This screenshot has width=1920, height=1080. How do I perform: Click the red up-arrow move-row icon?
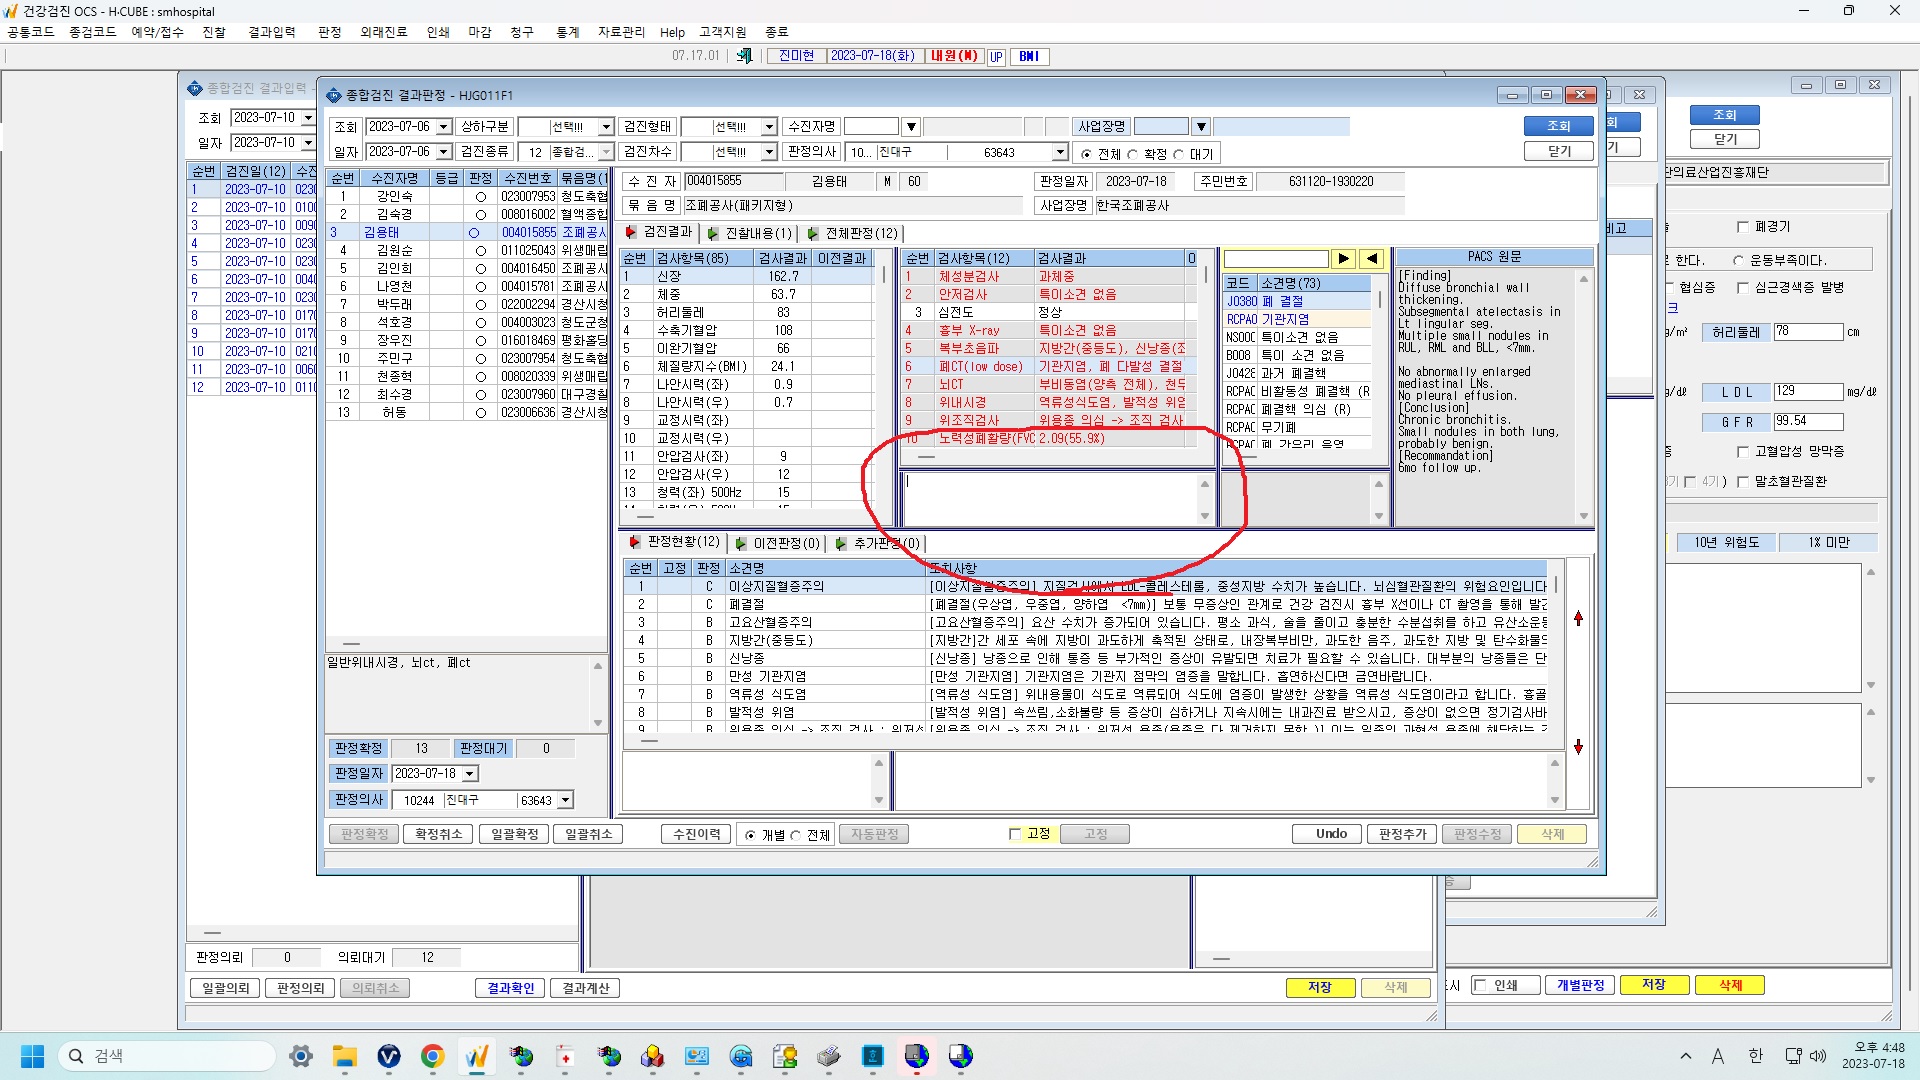[x=1578, y=619]
